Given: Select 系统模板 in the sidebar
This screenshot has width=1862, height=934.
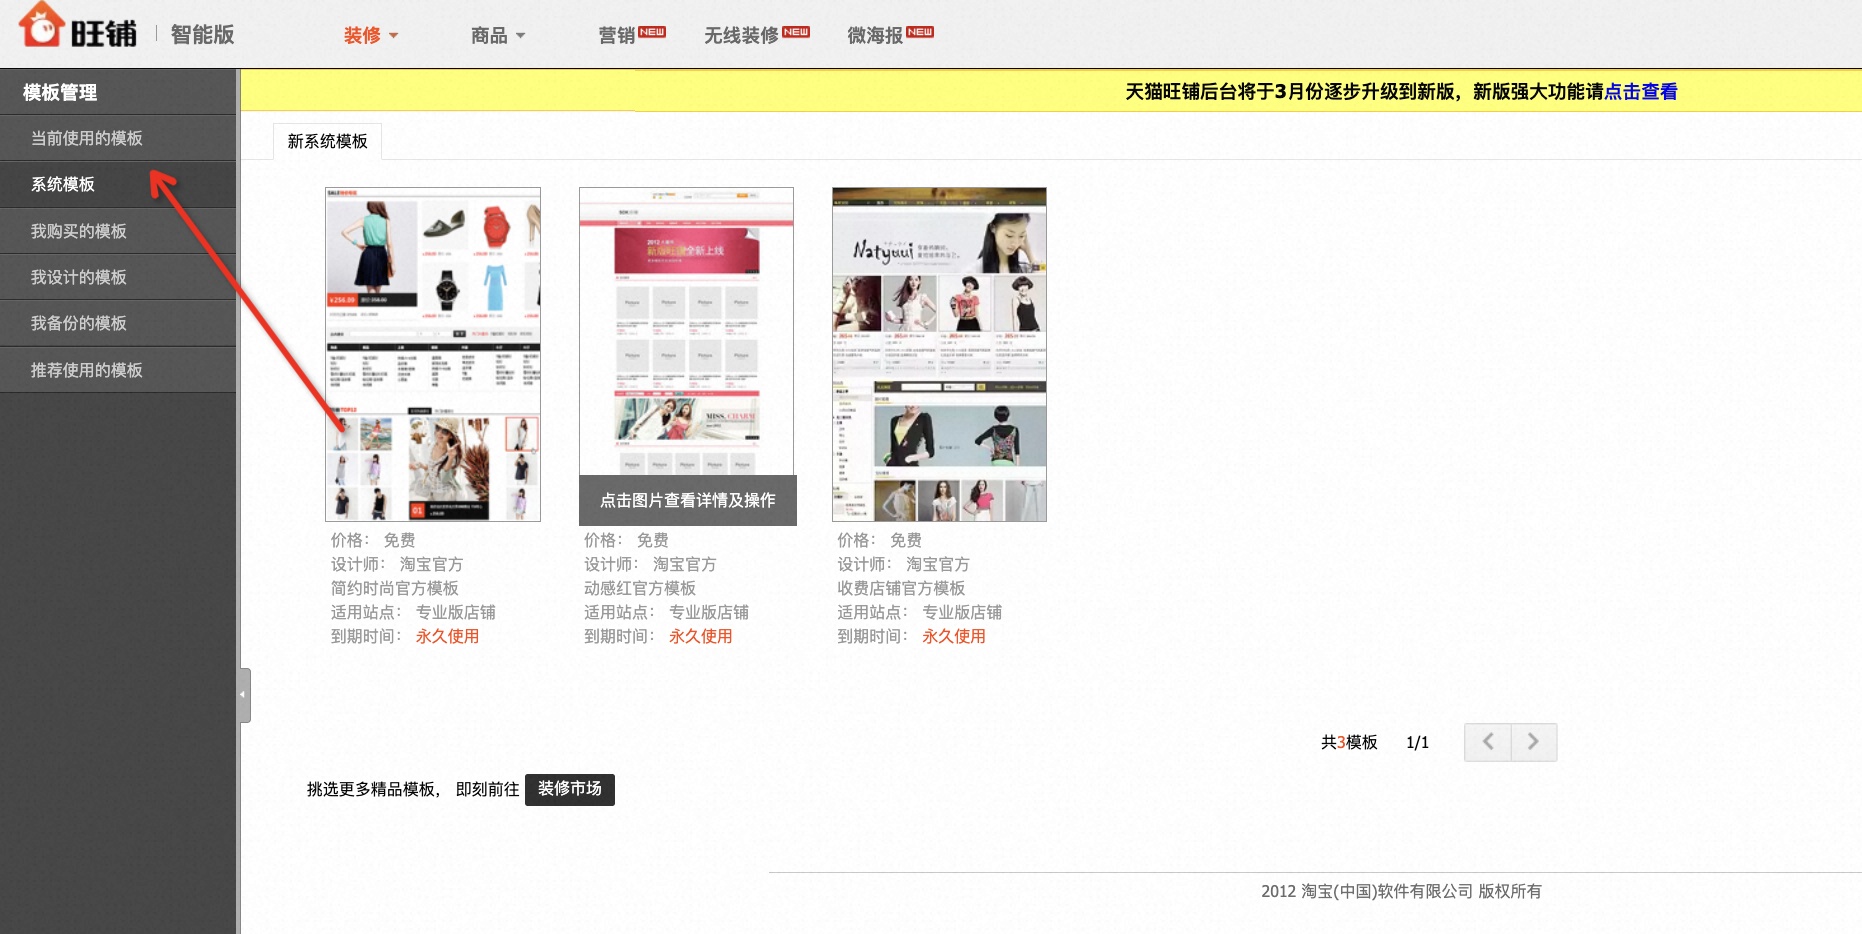Looking at the screenshot, I should (118, 184).
